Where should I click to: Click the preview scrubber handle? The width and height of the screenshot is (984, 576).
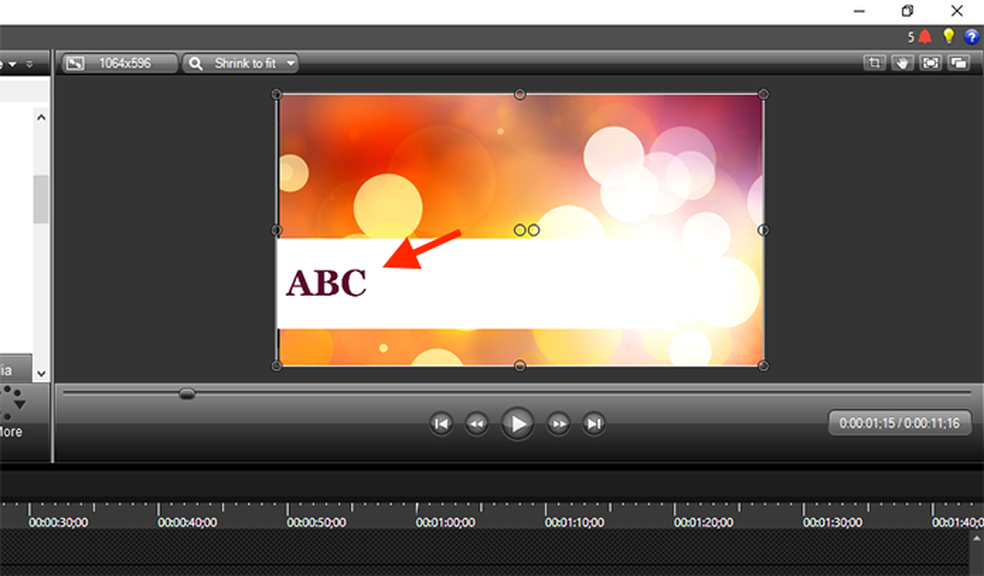187,394
